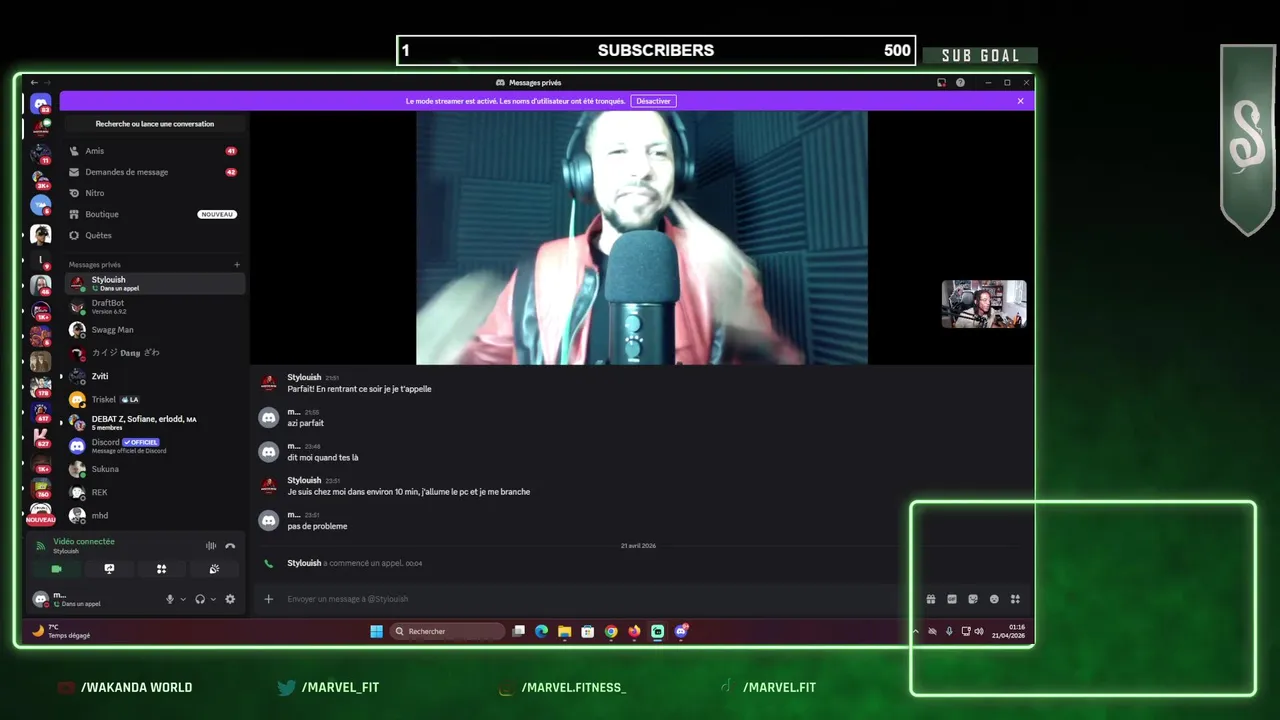Open DraftBot conversation

click(154, 306)
